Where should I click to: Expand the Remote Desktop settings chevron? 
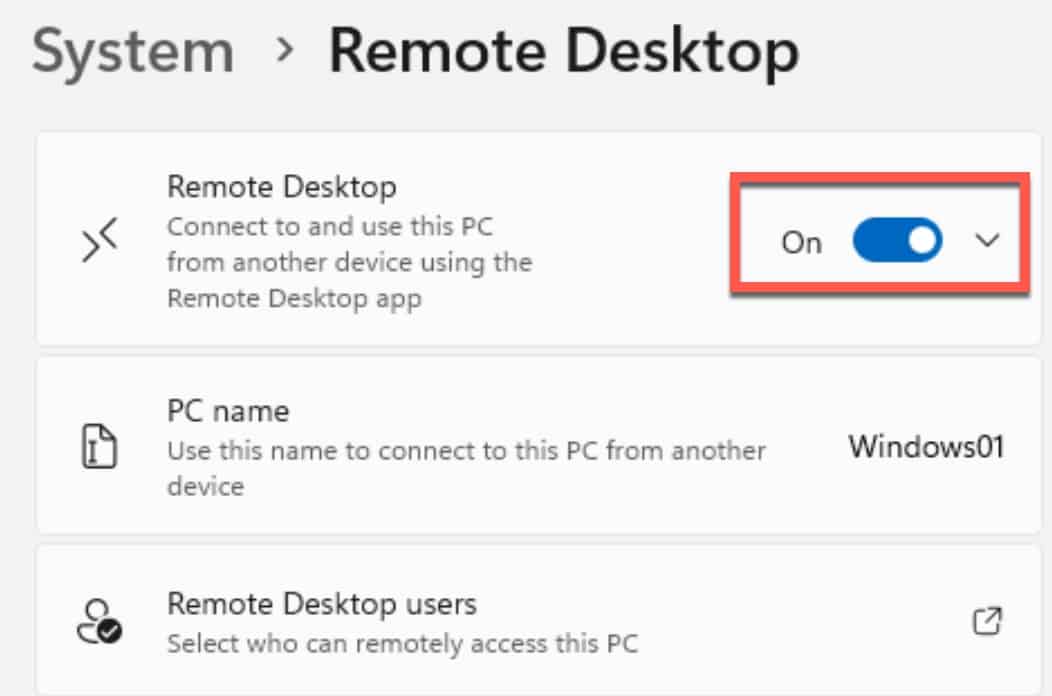point(987,240)
